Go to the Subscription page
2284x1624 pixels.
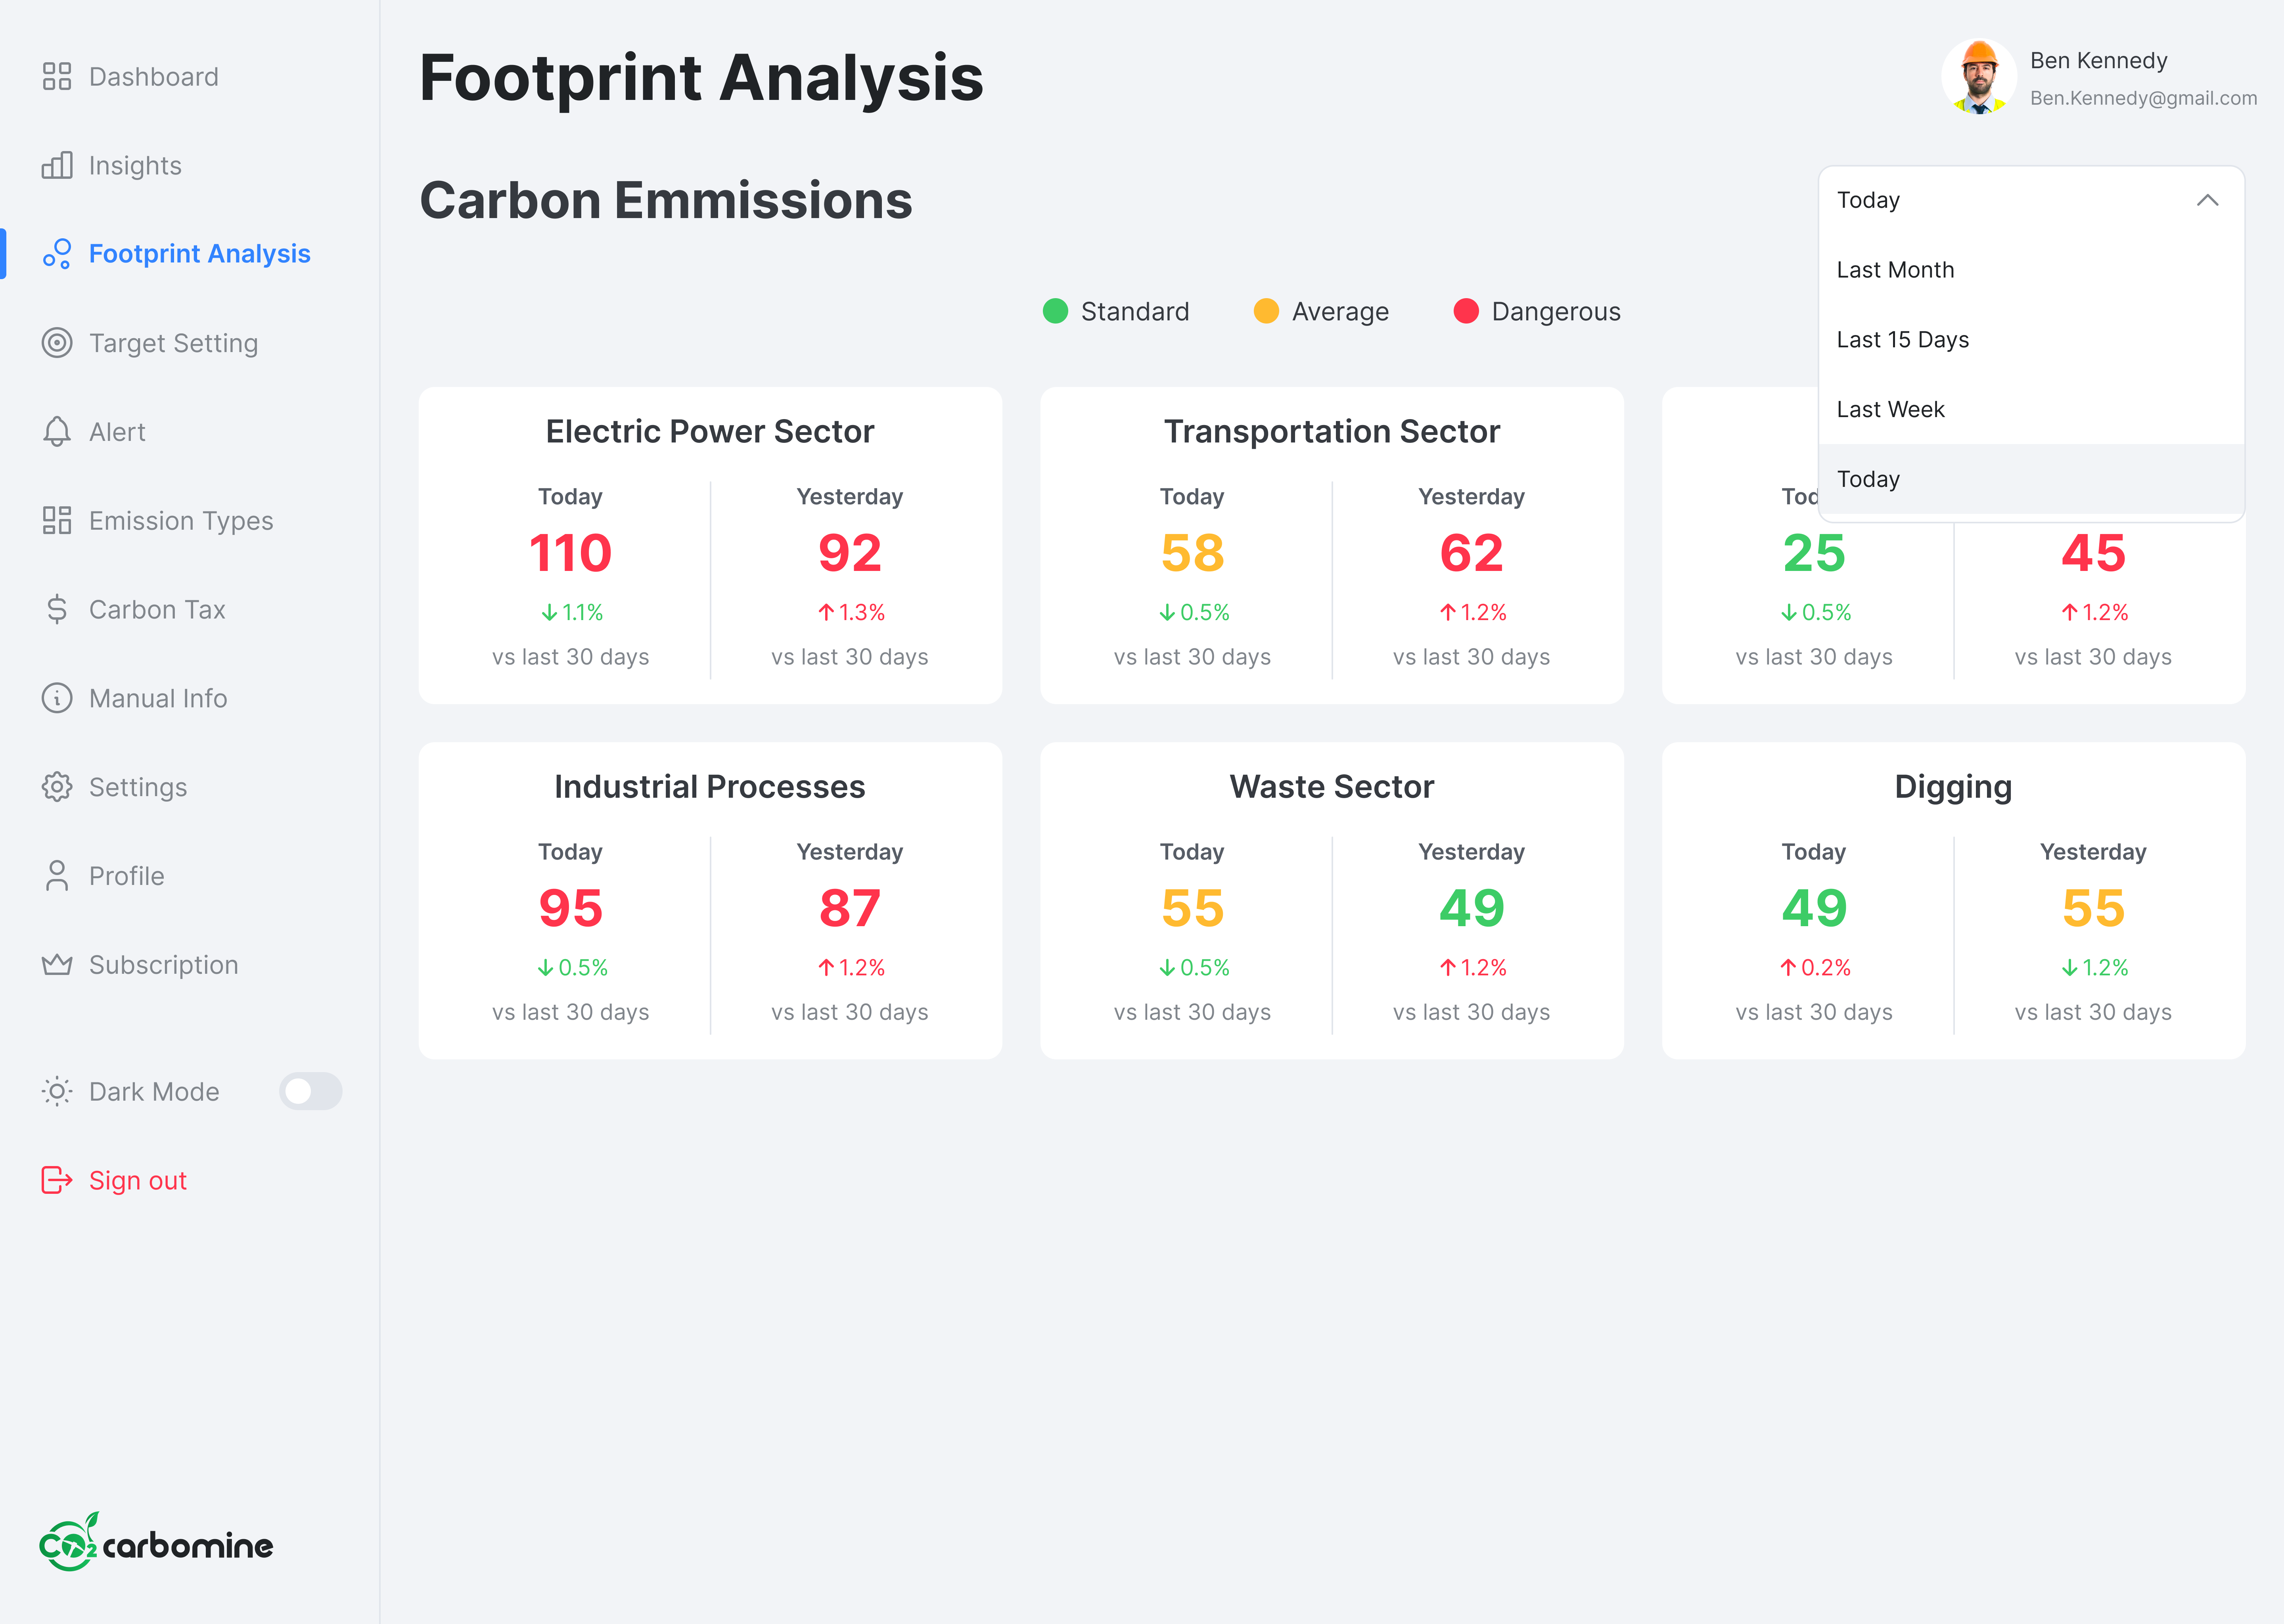[164, 965]
